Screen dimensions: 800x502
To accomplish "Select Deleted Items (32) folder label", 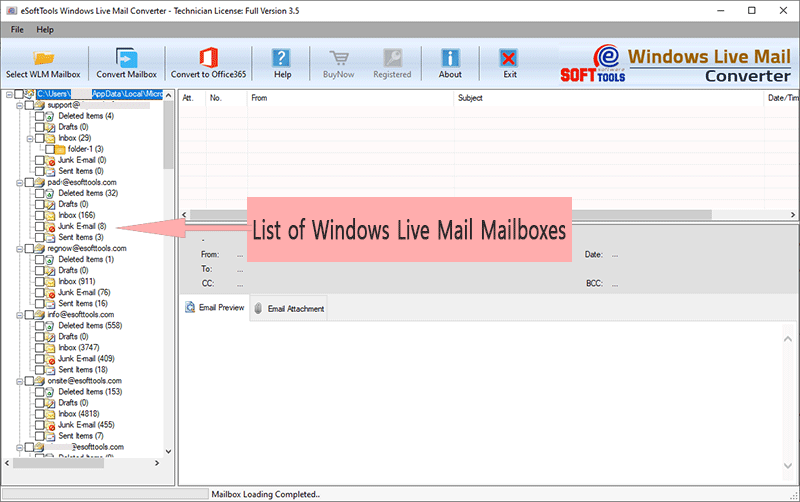I will pyautogui.click(x=88, y=193).
